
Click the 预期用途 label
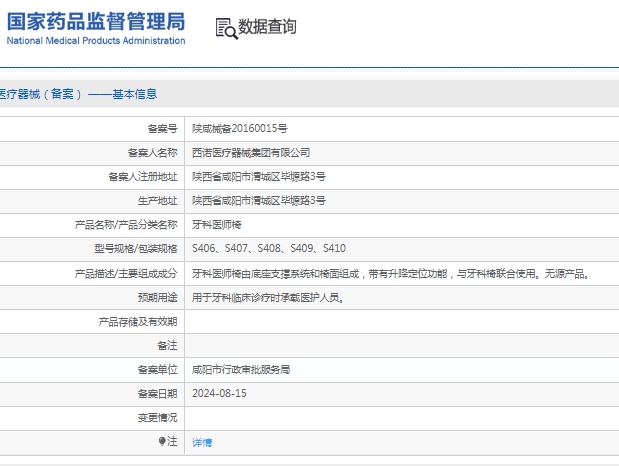[x=158, y=297]
